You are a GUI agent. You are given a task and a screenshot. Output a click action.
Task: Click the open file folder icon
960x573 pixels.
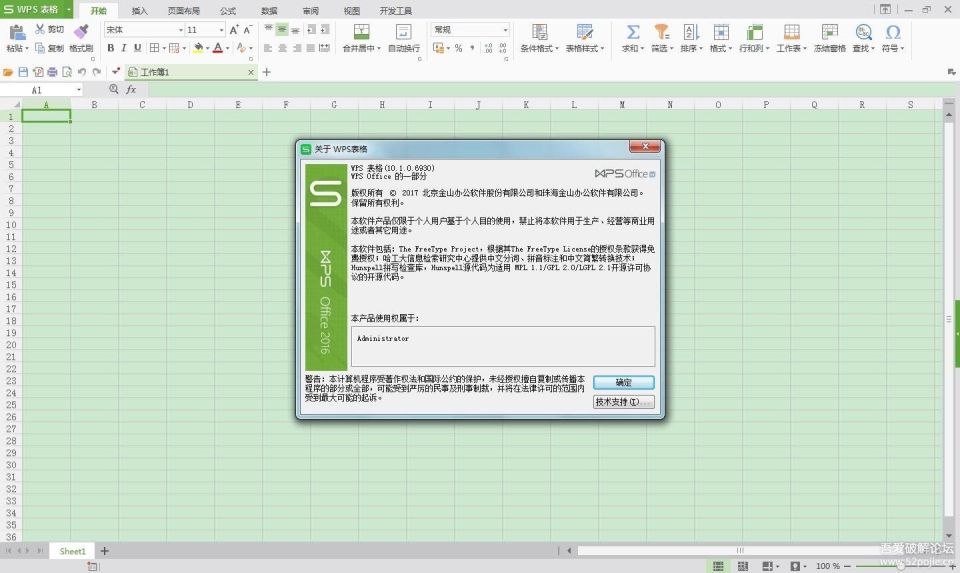8,72
